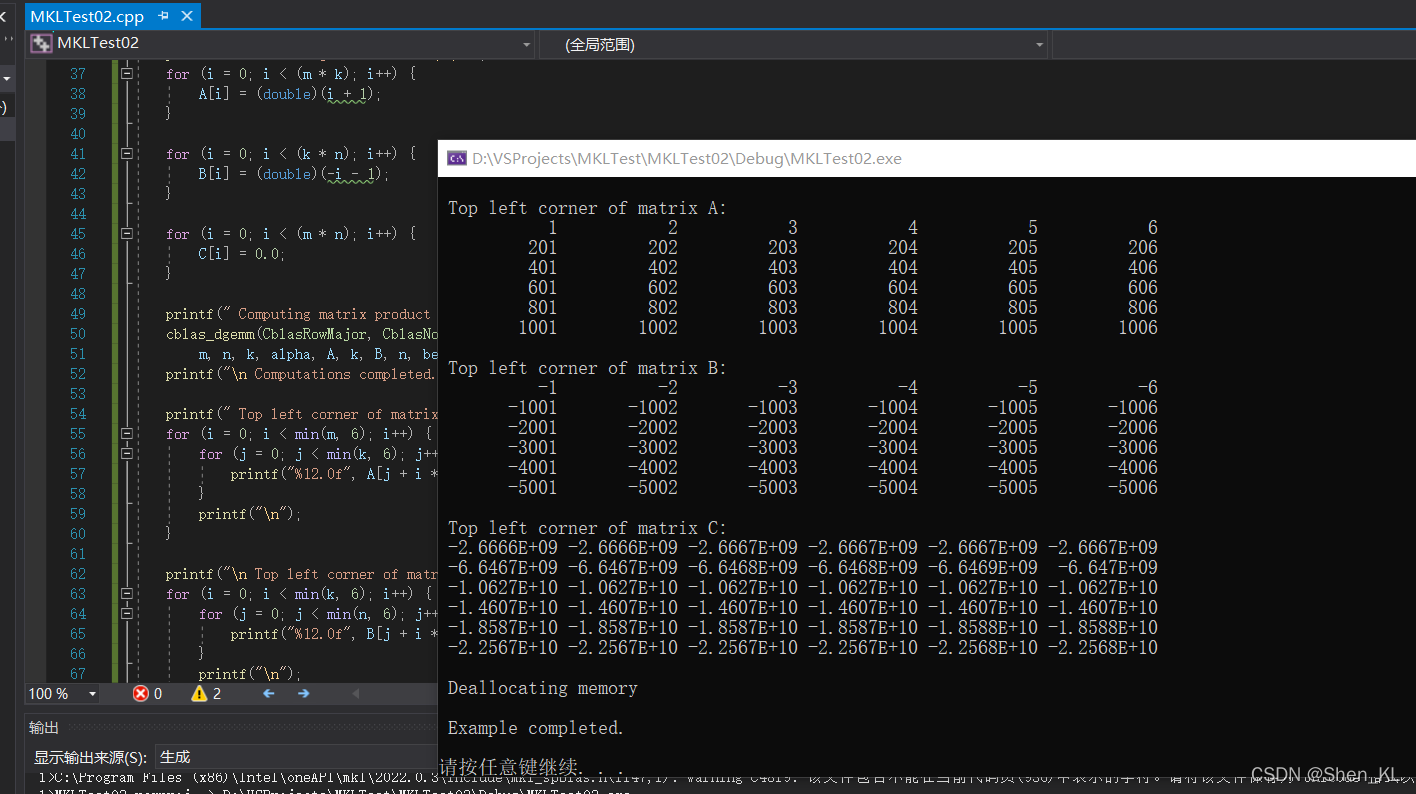Click the C[i] = 0.0; code line
This screenshot has width=1416, height=794.
click(241, 254)
